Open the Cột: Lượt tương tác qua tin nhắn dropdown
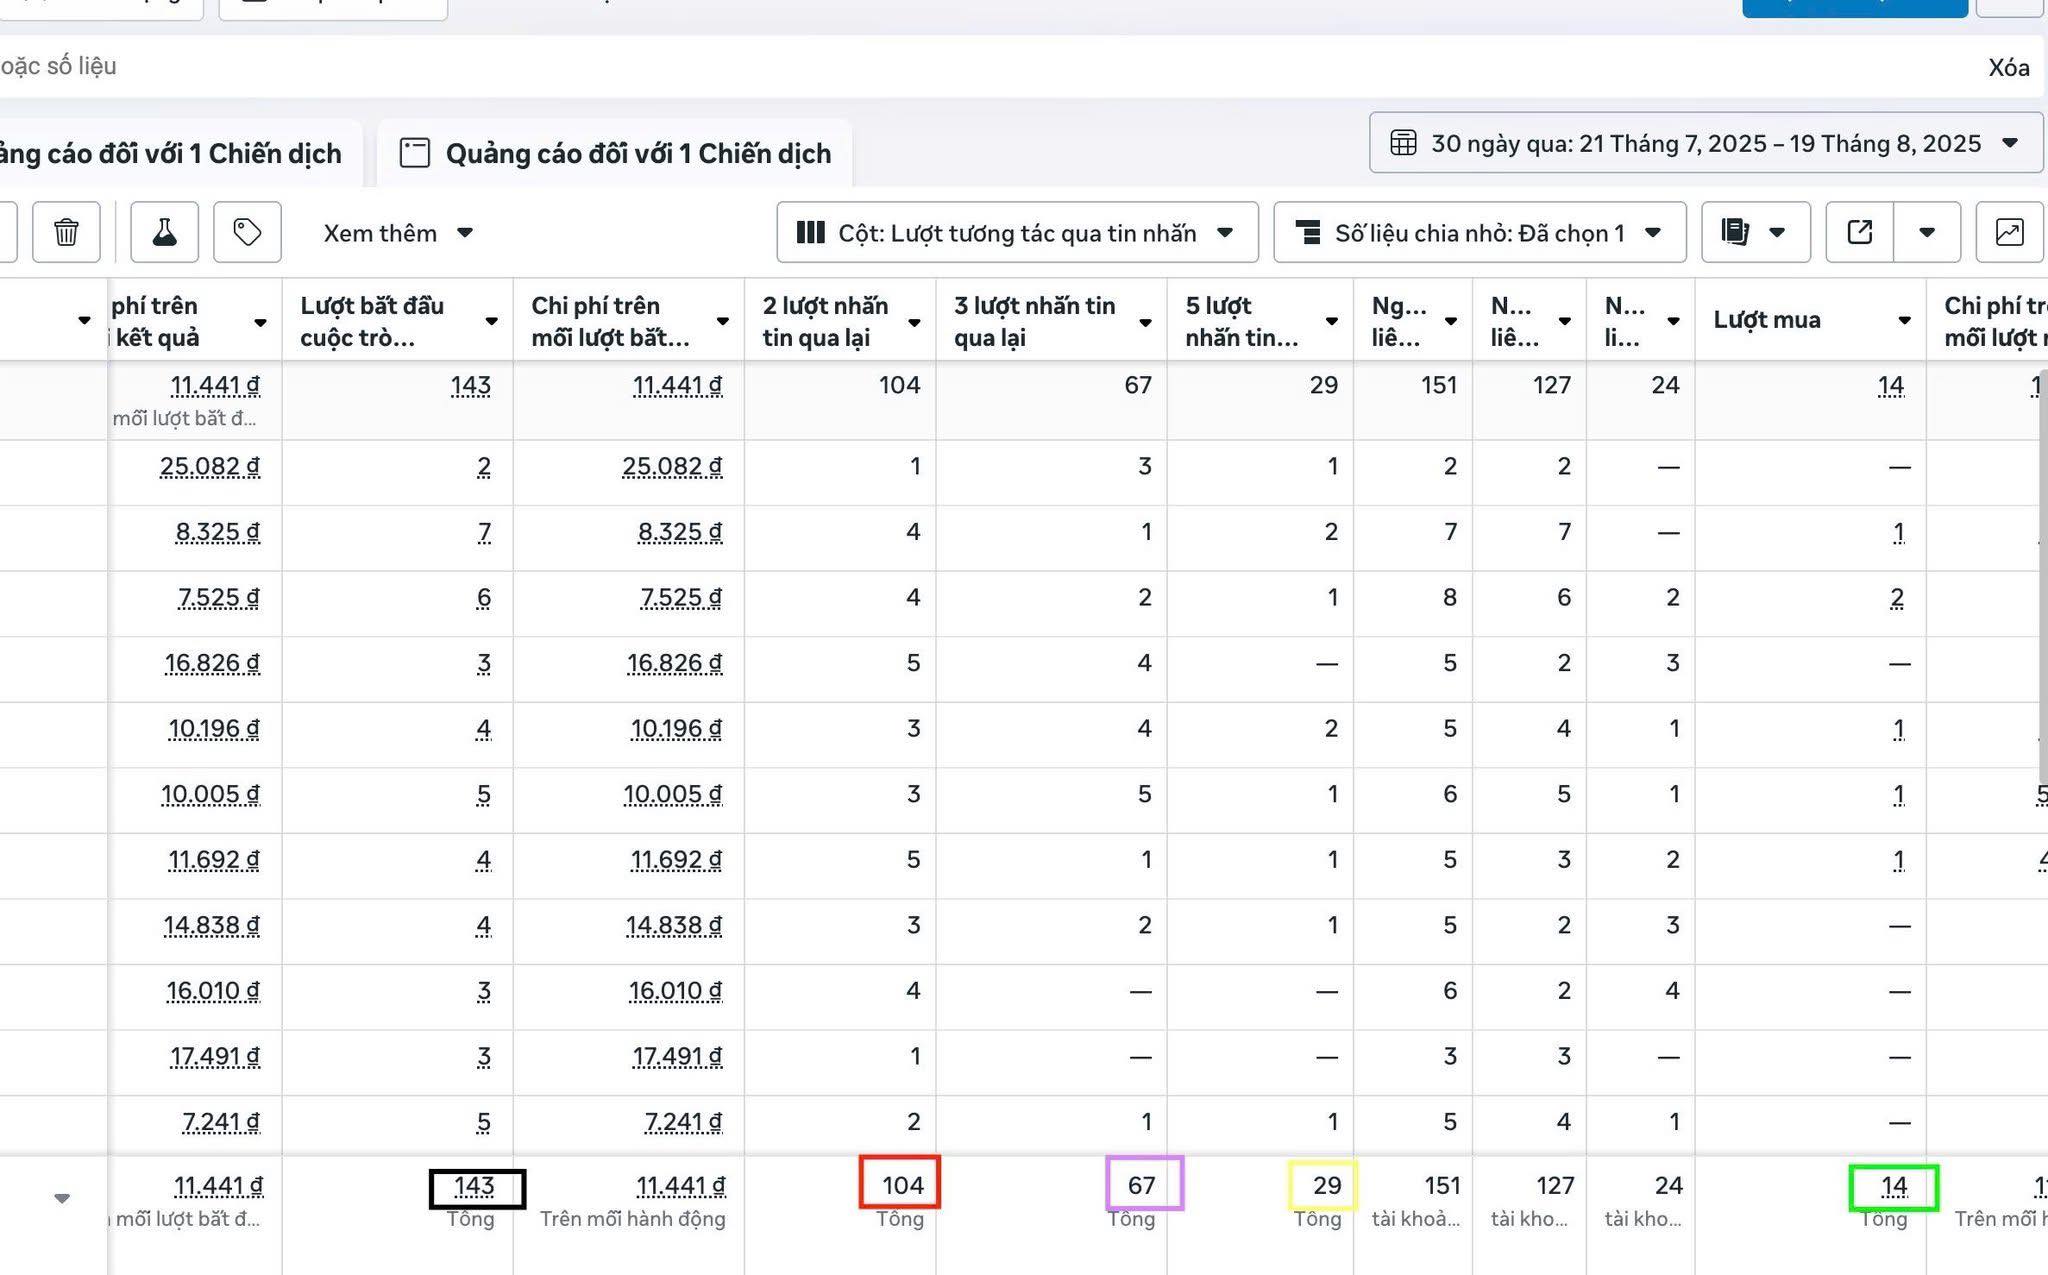The width and height of the screenshot is (2048, 1275). tap(1017, 233)
